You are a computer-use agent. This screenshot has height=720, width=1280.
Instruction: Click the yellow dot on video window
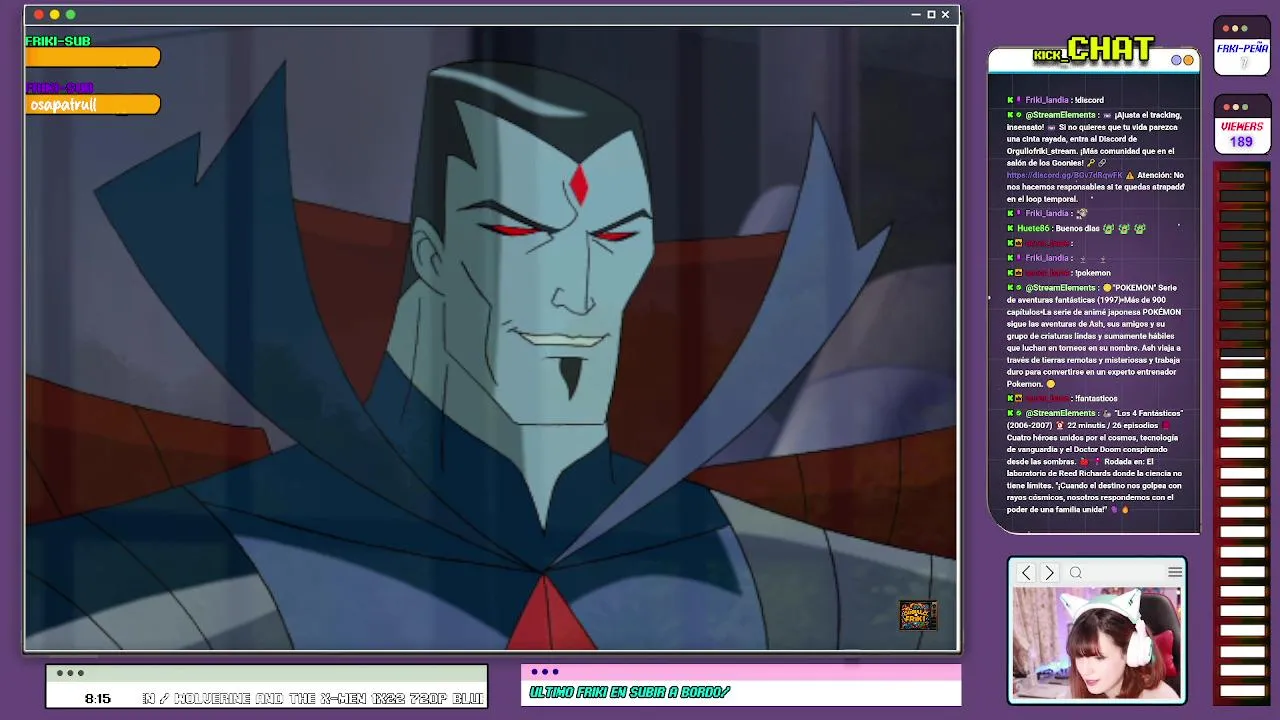(55, 14)
